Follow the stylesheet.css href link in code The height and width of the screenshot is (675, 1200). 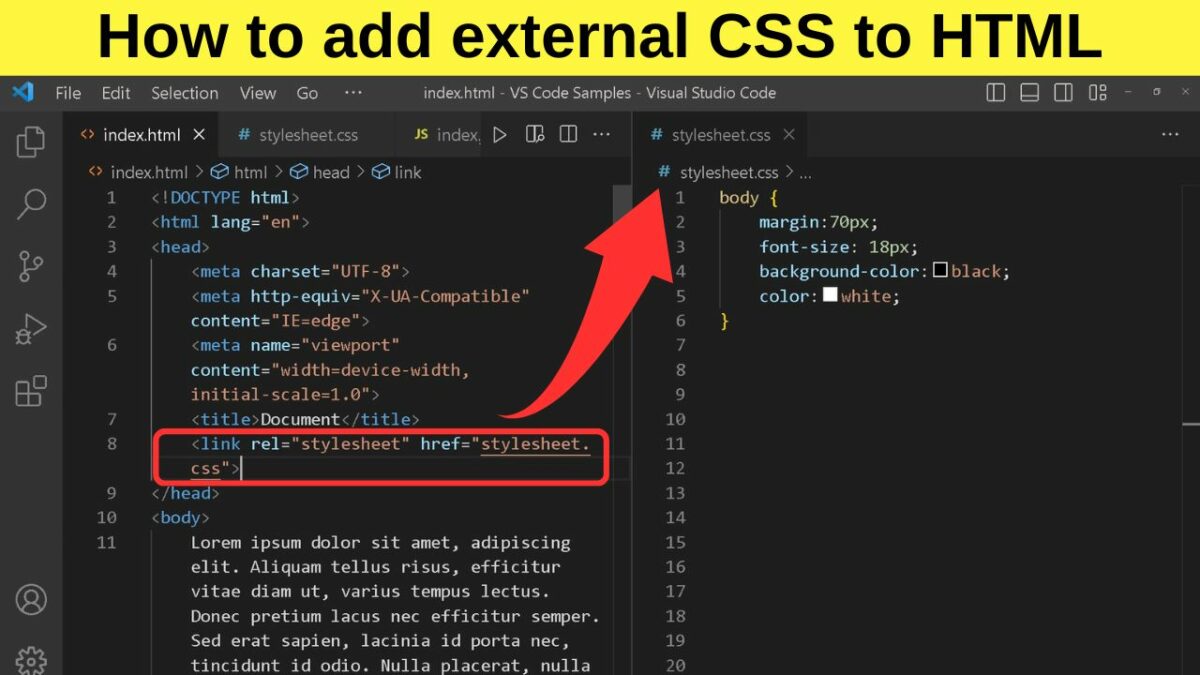(x=535, y=444)
